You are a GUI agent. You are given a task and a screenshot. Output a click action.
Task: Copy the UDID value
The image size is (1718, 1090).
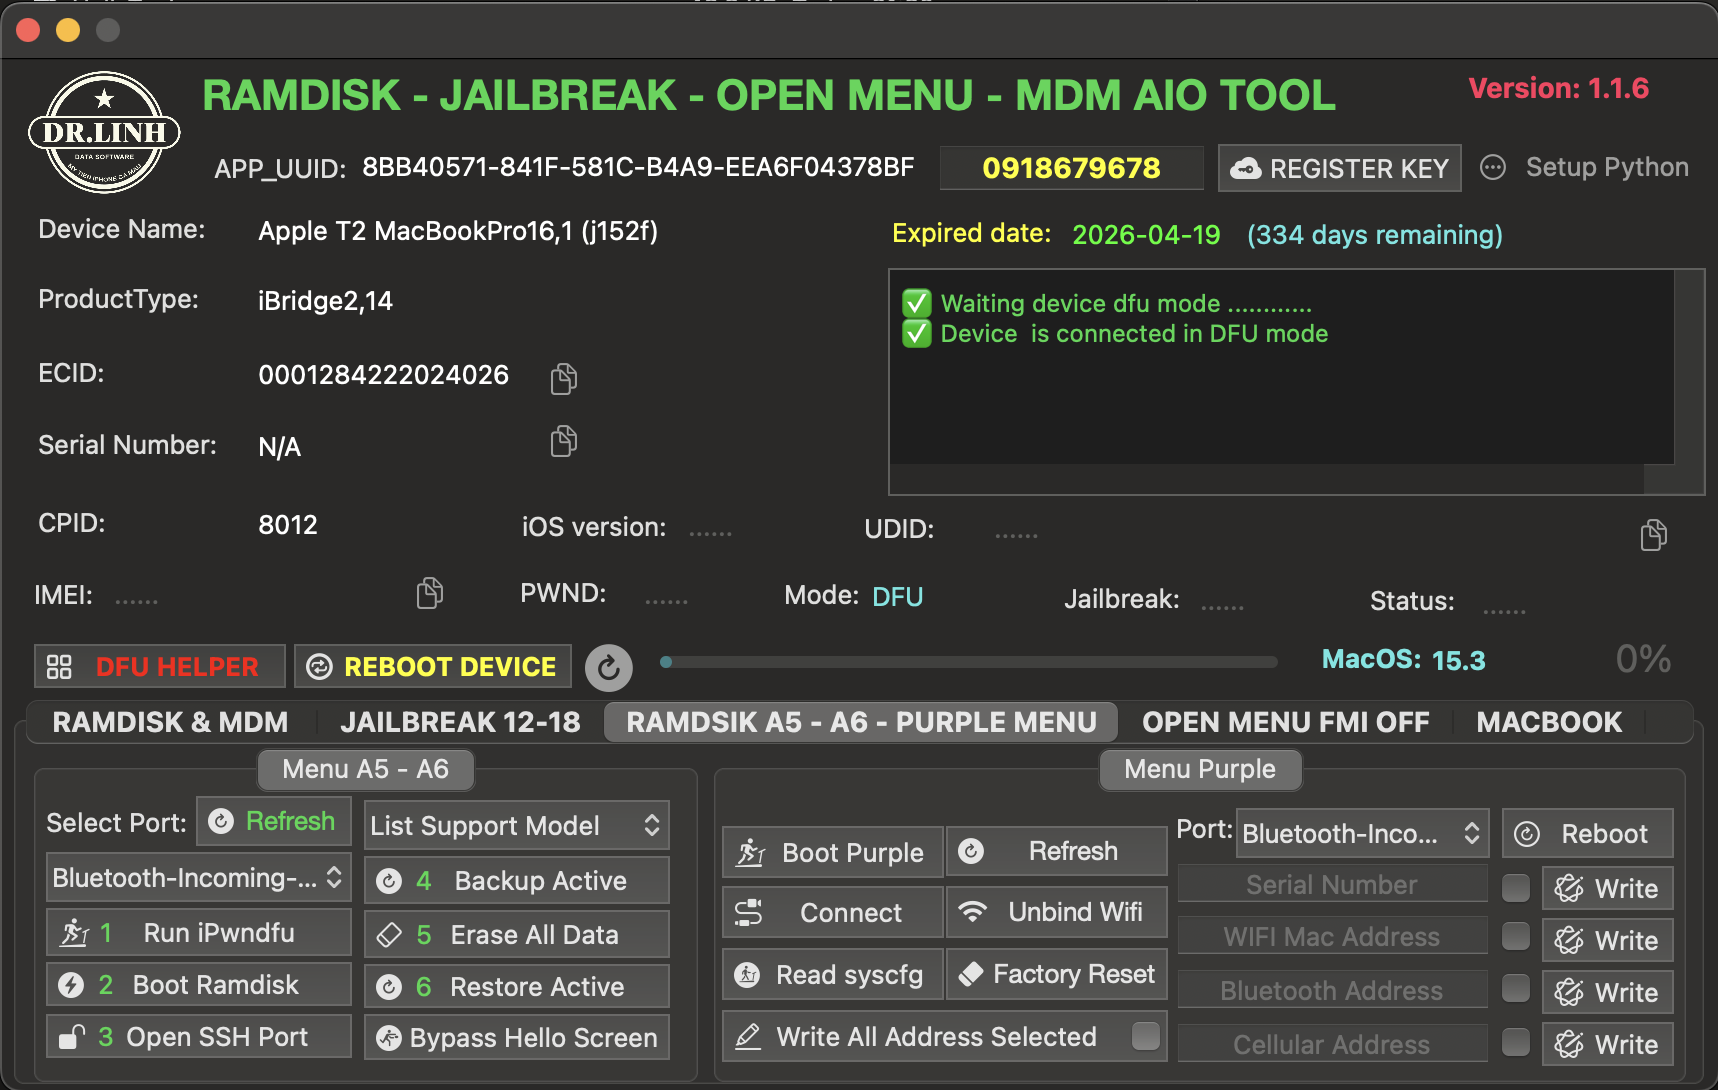click(x=1654, y=535)
